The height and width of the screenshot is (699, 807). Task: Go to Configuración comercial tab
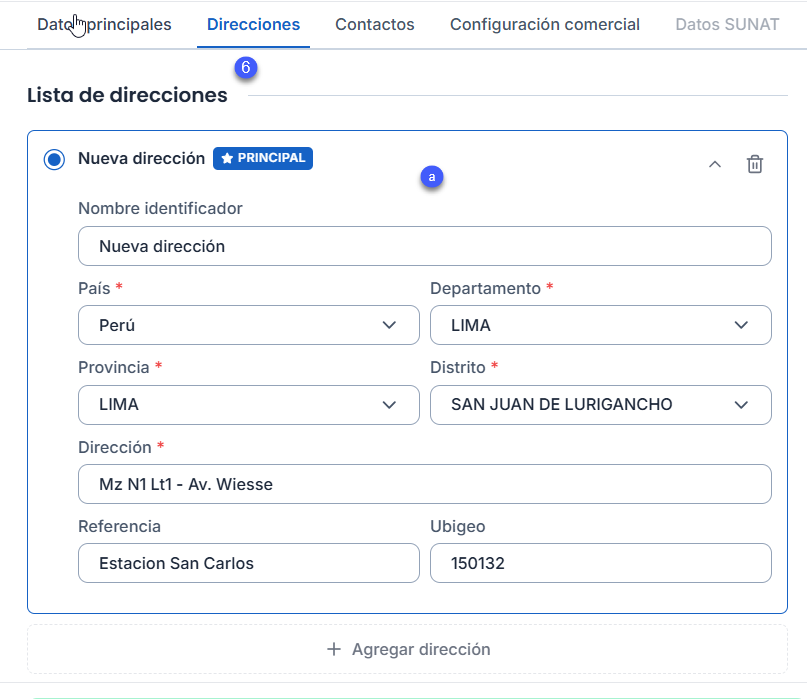pos(545,24)
